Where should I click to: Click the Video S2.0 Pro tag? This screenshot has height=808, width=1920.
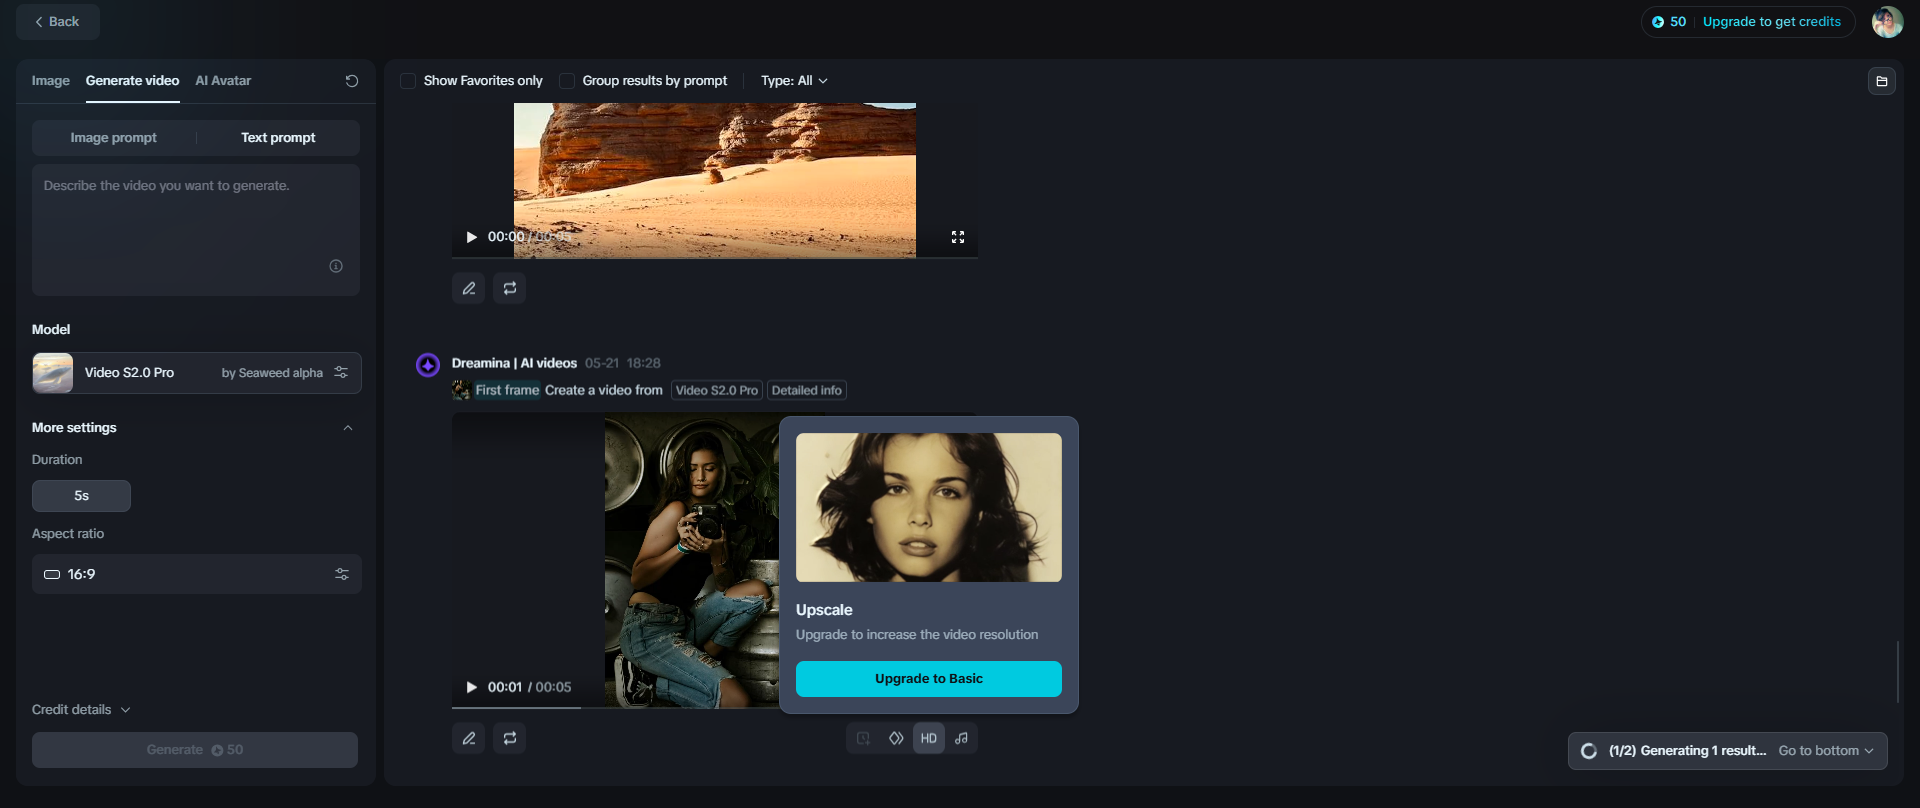(717, 390)
